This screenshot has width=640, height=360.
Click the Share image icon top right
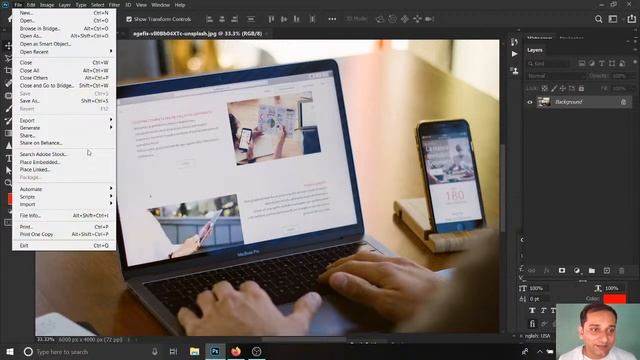tap(631, 19)
